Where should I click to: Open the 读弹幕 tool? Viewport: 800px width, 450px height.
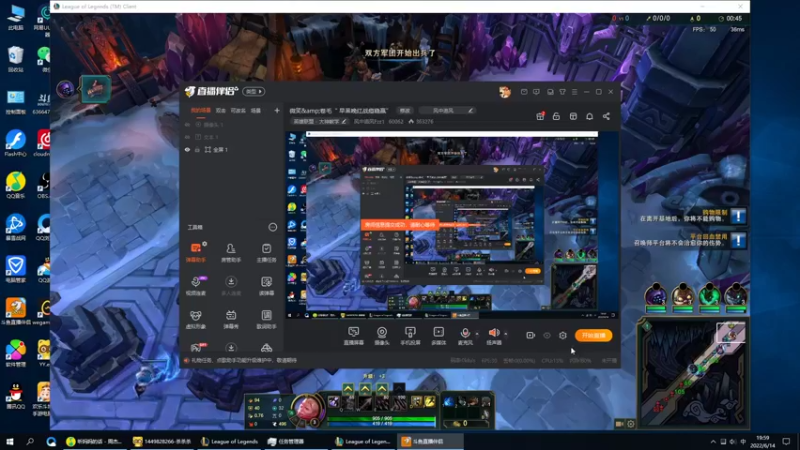(x=266, y=286)
